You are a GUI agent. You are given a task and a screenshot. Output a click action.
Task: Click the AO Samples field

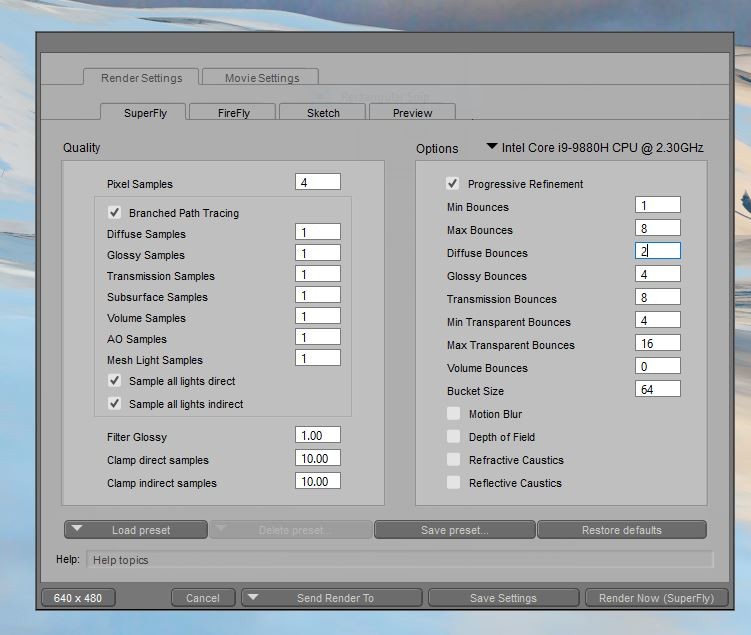(x=318, y=337)
